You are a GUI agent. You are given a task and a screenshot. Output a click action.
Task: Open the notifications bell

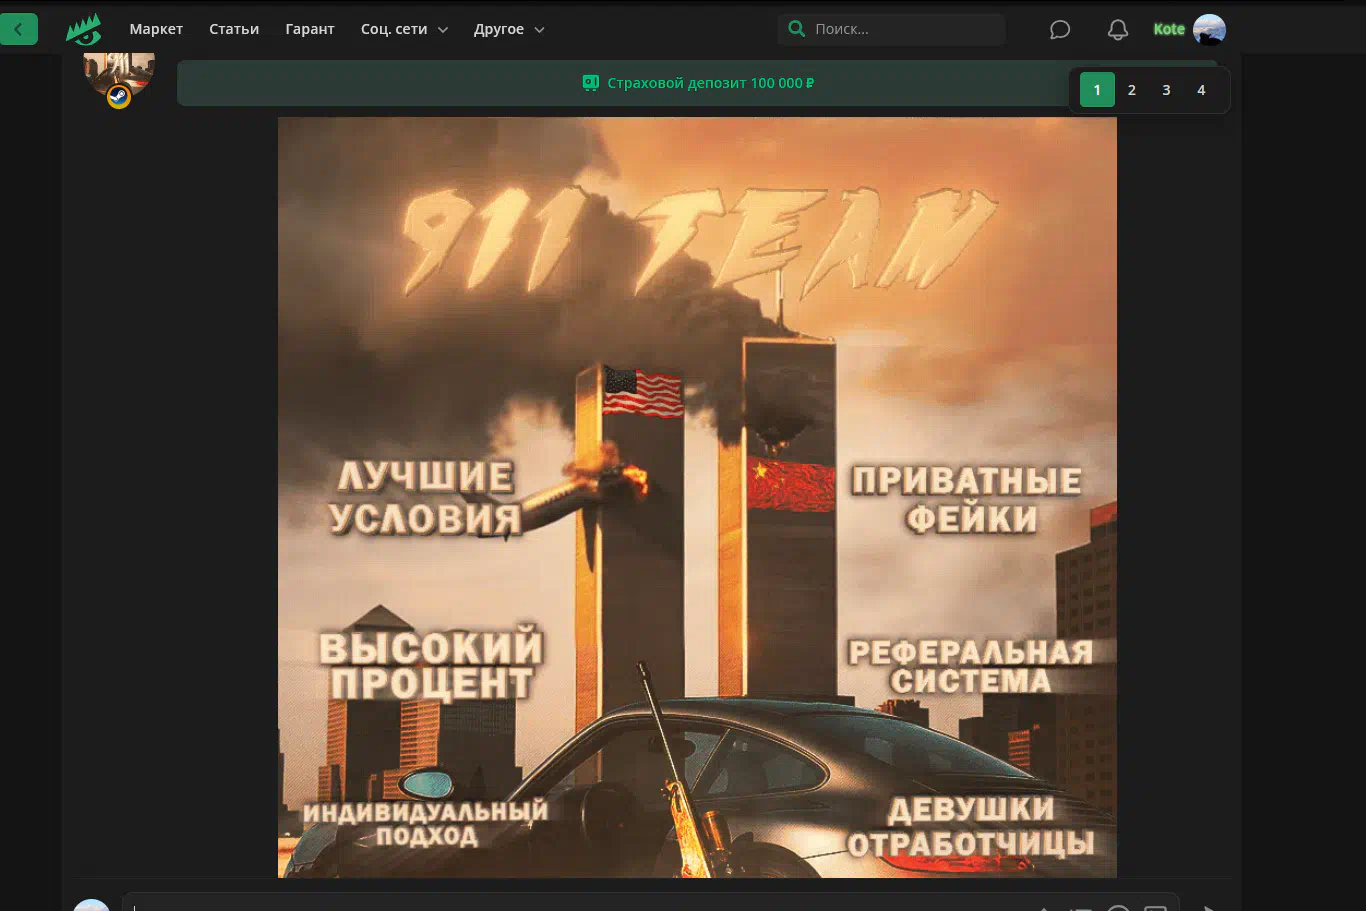pos(1118,30)
